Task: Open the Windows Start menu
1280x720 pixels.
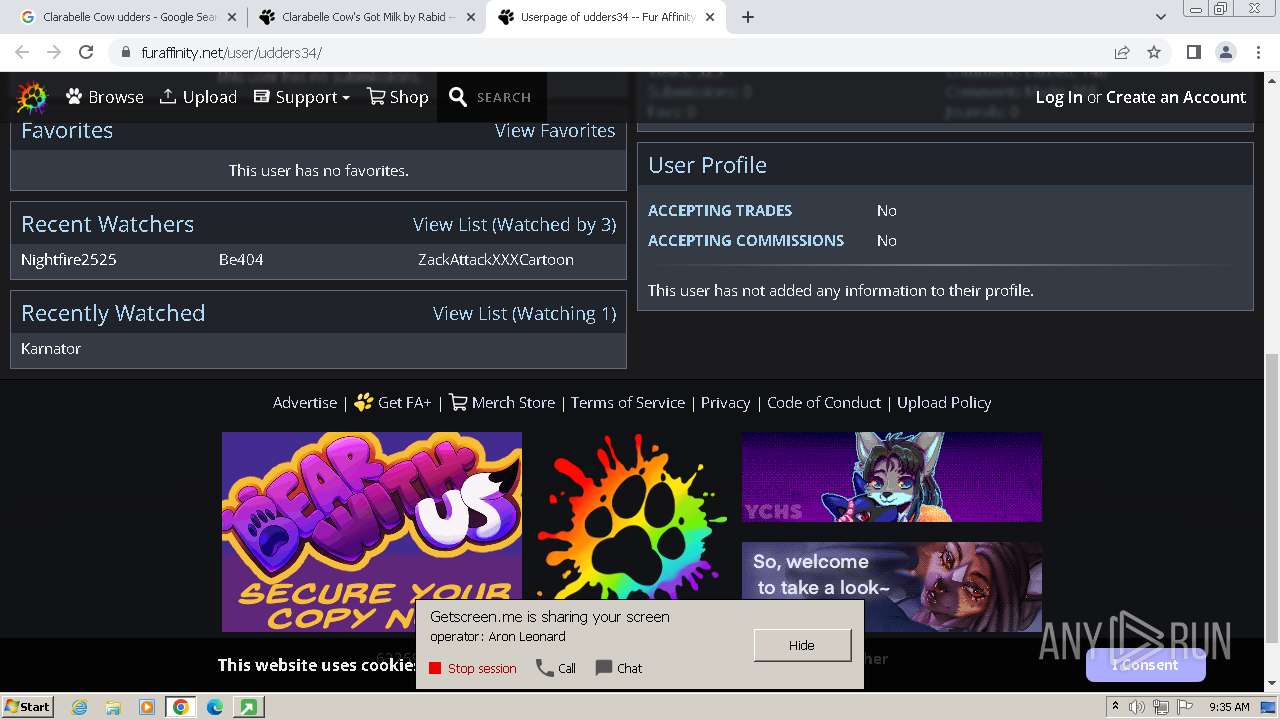Action: pos(27,706)
